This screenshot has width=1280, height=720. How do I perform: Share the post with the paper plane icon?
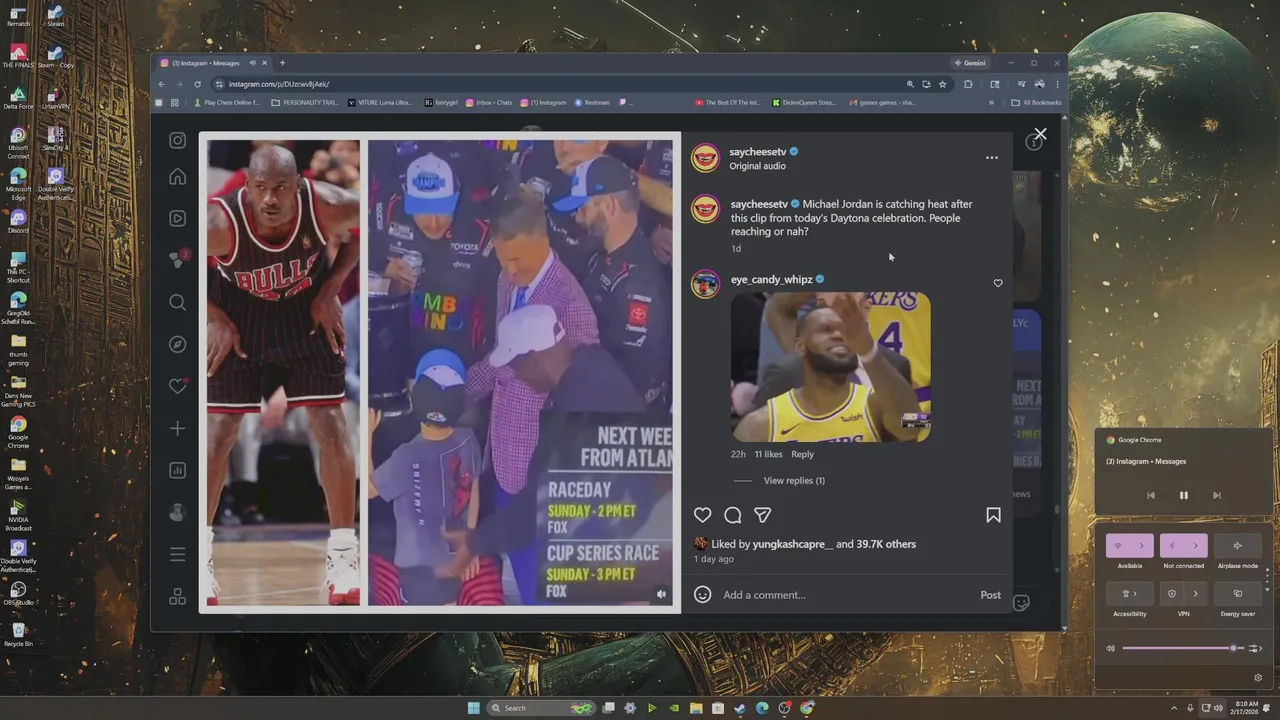click(x=763, y=515)
